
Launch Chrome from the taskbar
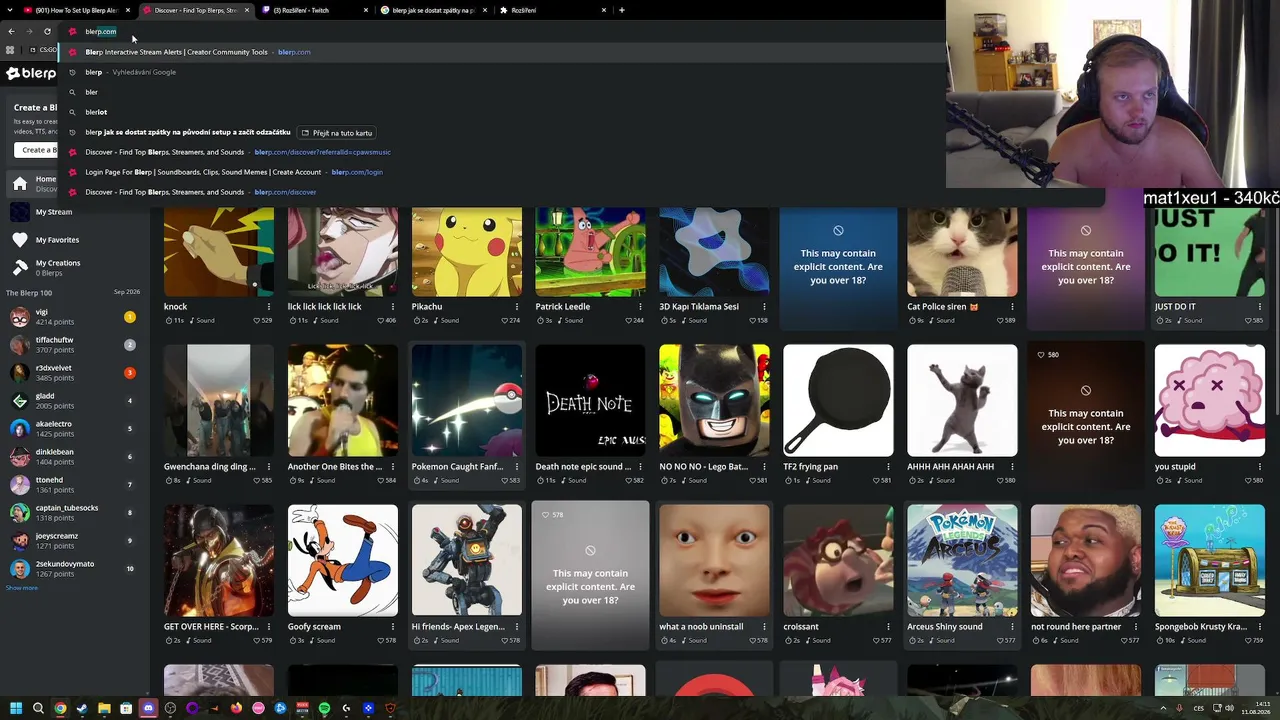60,709
